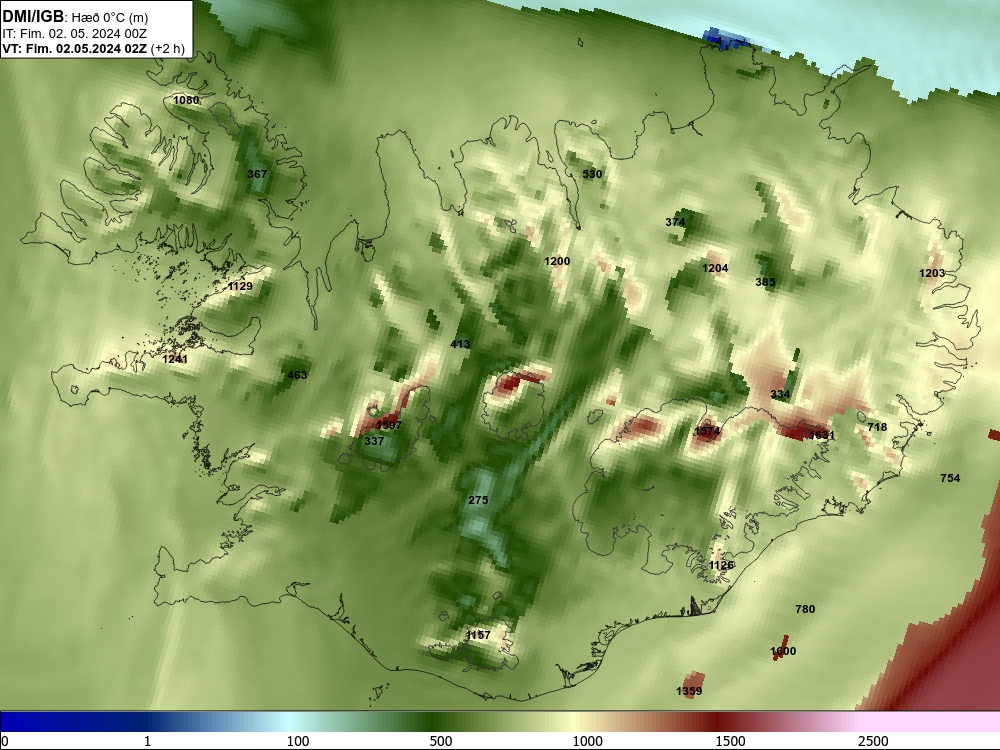
Task: Click the legend label 1000
Action: click(587, 741)
